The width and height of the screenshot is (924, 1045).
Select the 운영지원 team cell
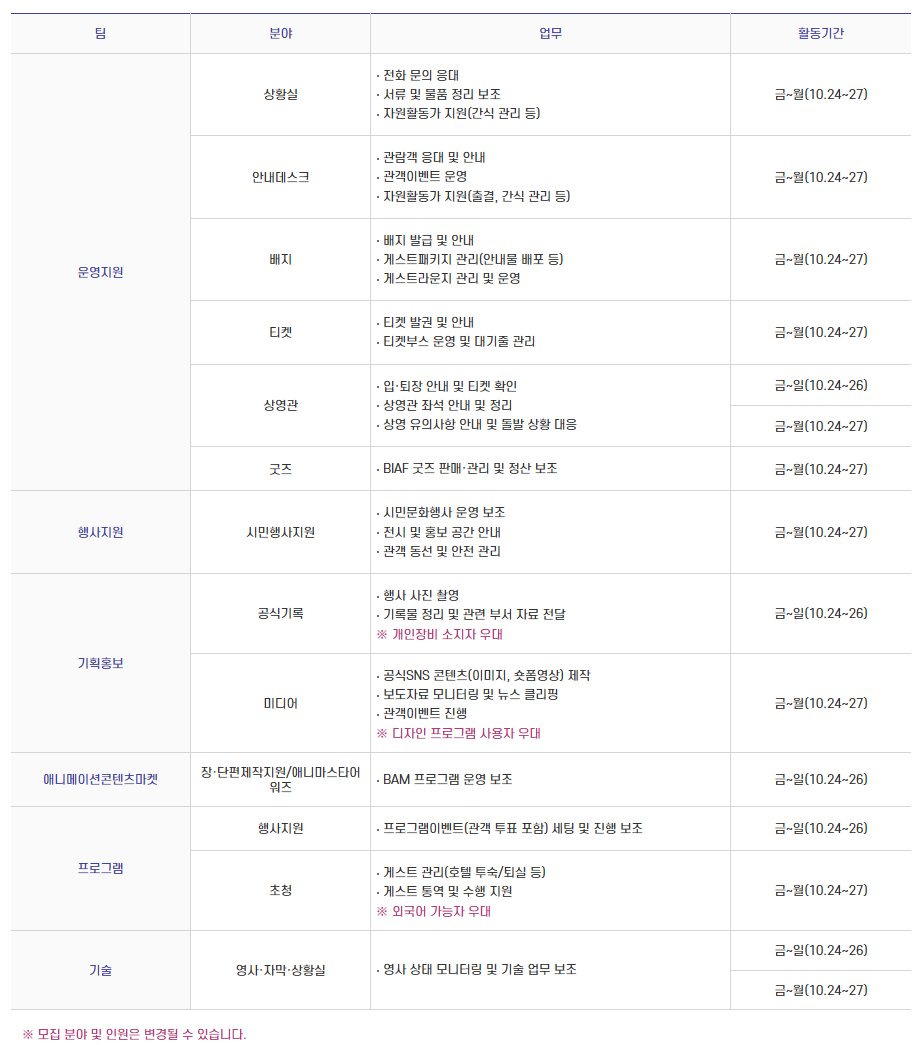coord(100,272)
